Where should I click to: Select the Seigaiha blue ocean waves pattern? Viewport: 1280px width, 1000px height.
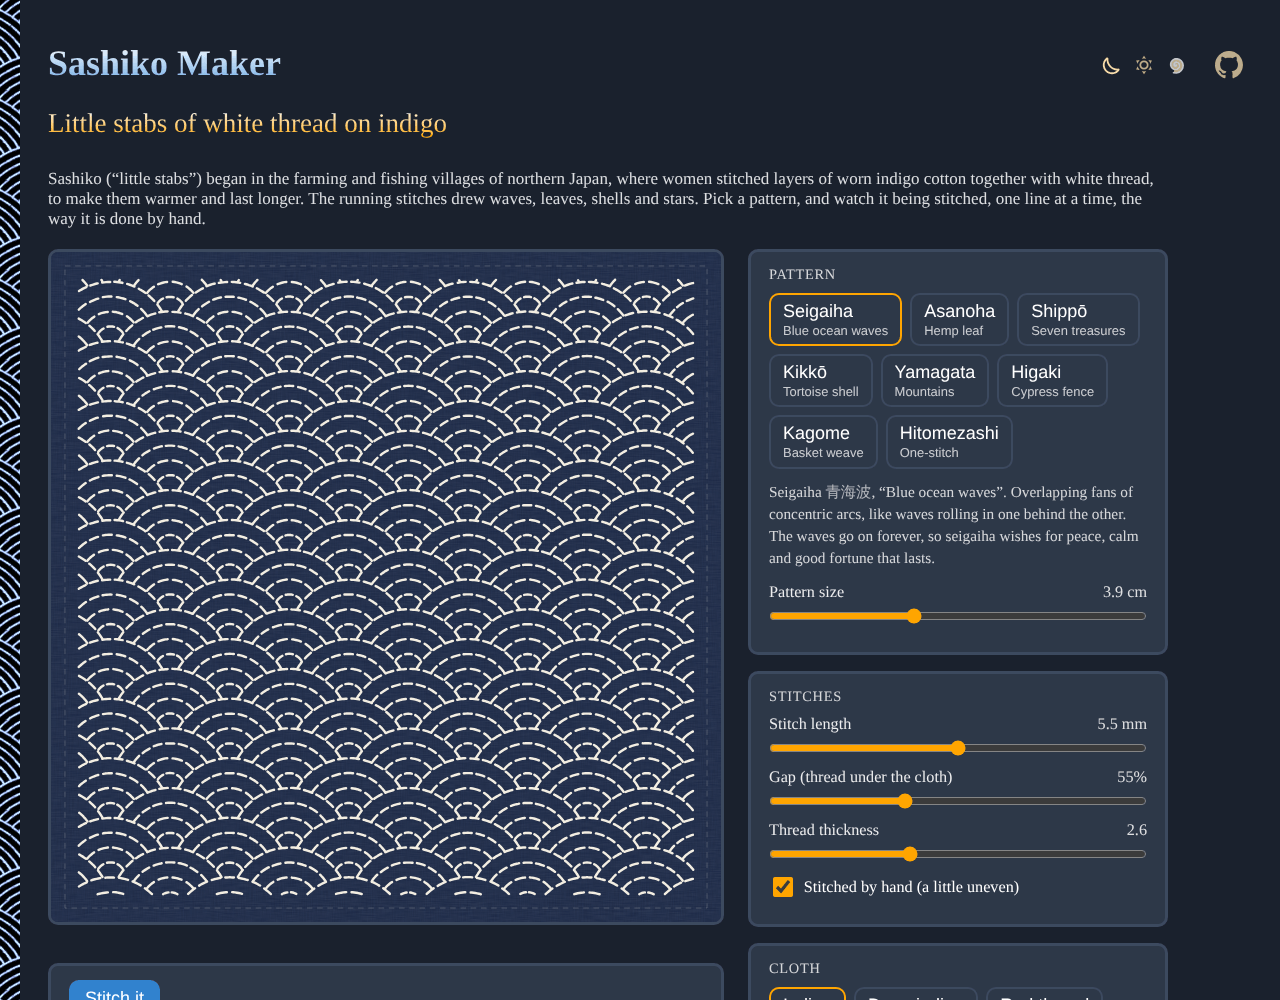tap(835, 319)
